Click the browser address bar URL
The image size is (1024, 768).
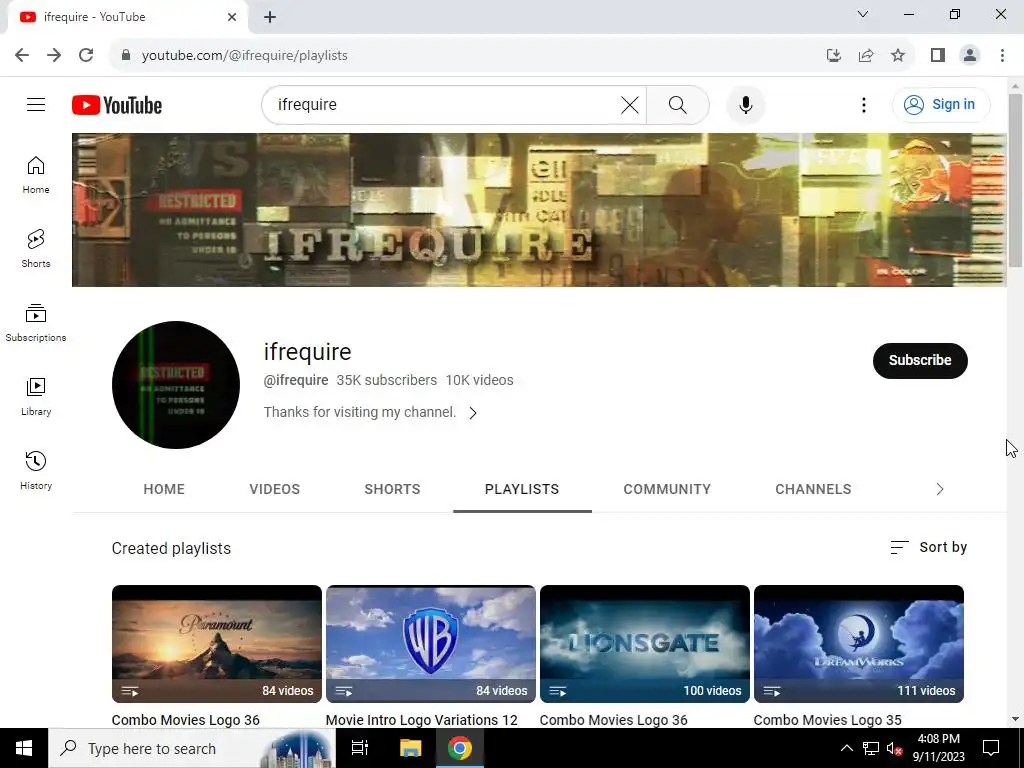[x=244, y=56]
